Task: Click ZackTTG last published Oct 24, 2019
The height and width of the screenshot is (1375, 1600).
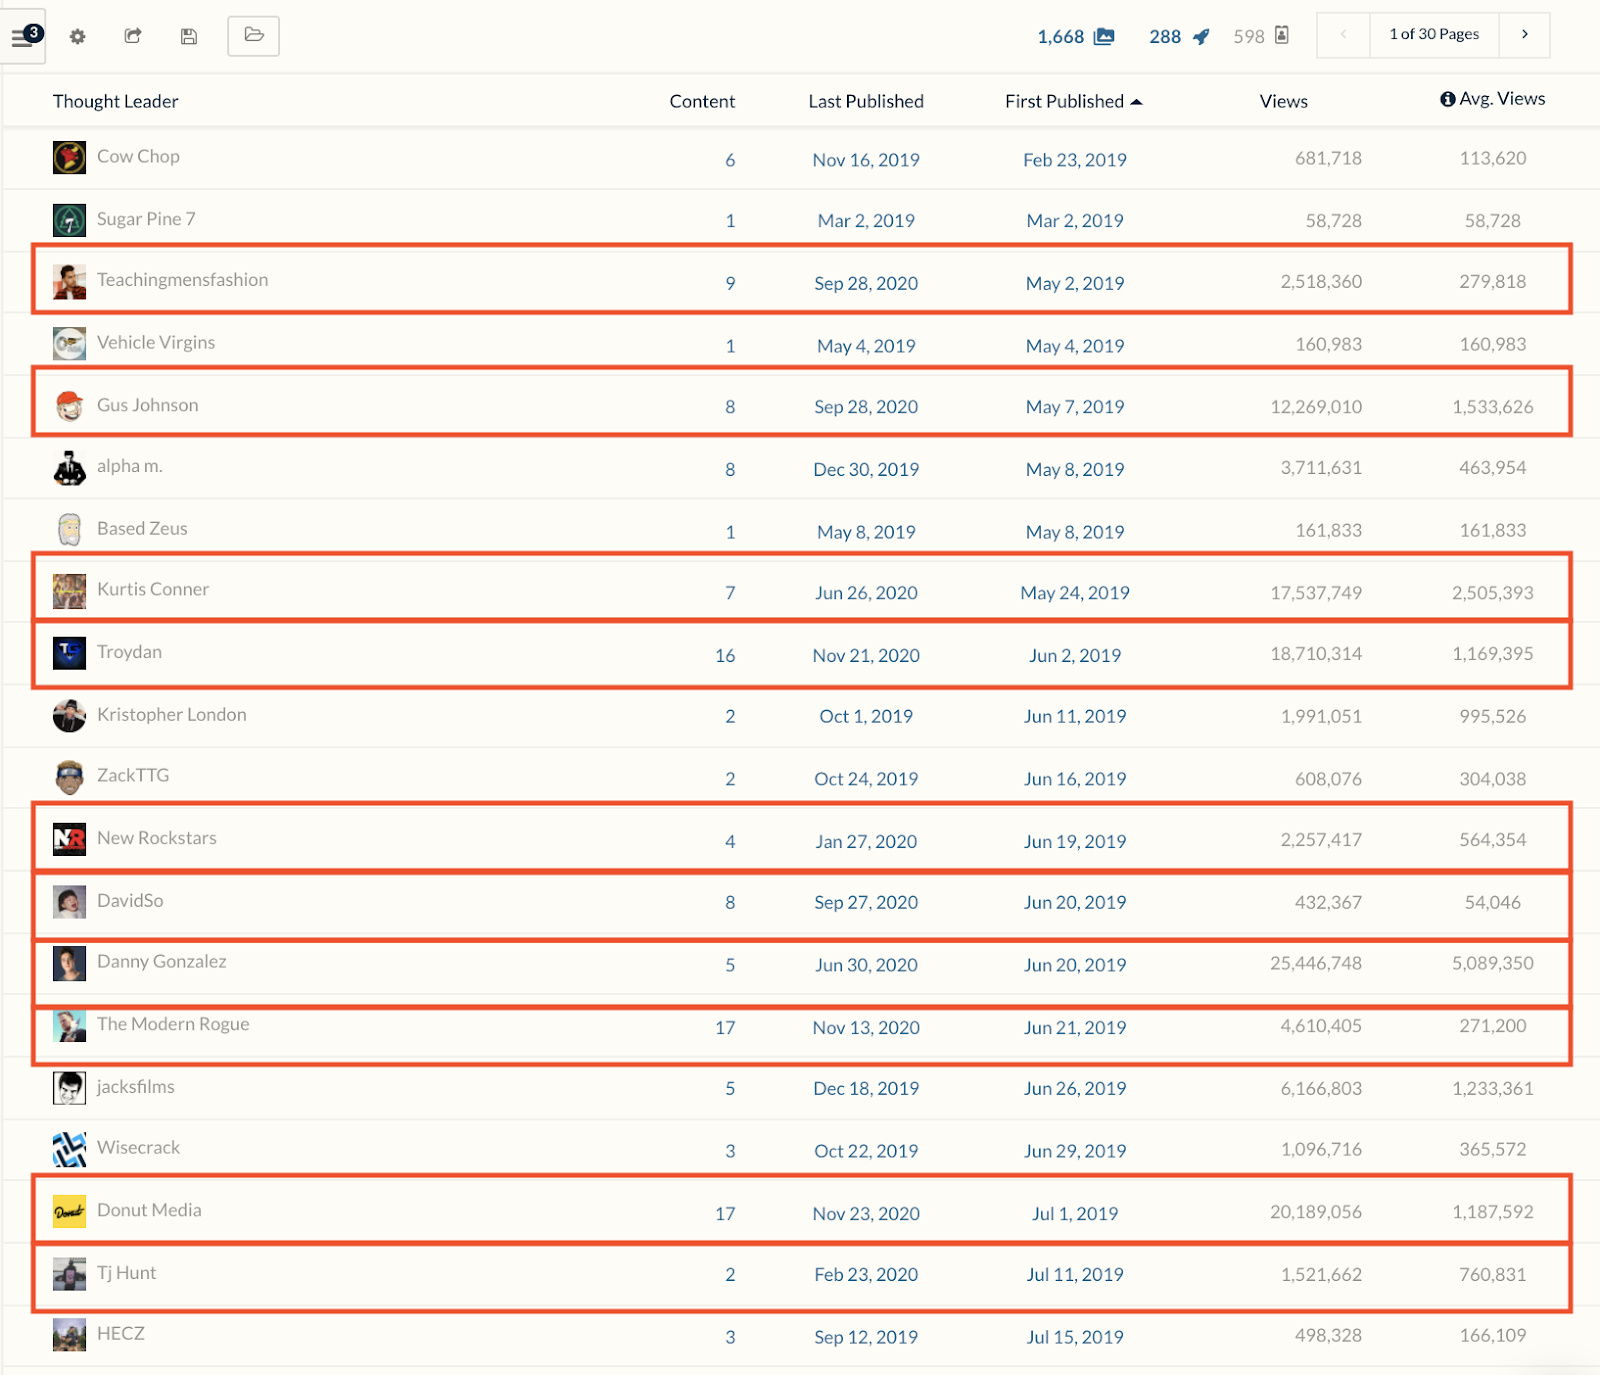Action: 866,778
